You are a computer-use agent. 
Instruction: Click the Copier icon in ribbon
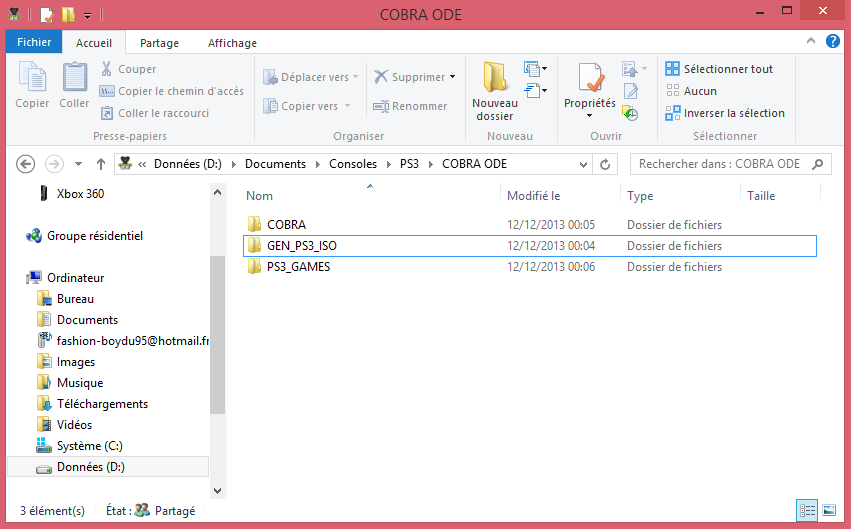pyautogui.click(x=32, y=77)
